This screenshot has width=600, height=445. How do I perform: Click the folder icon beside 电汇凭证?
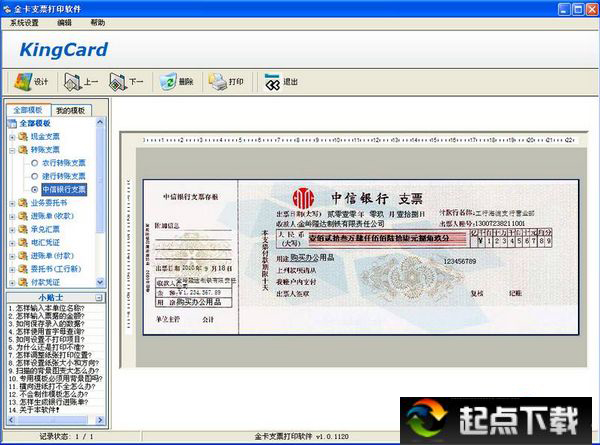tap(23, 243)
